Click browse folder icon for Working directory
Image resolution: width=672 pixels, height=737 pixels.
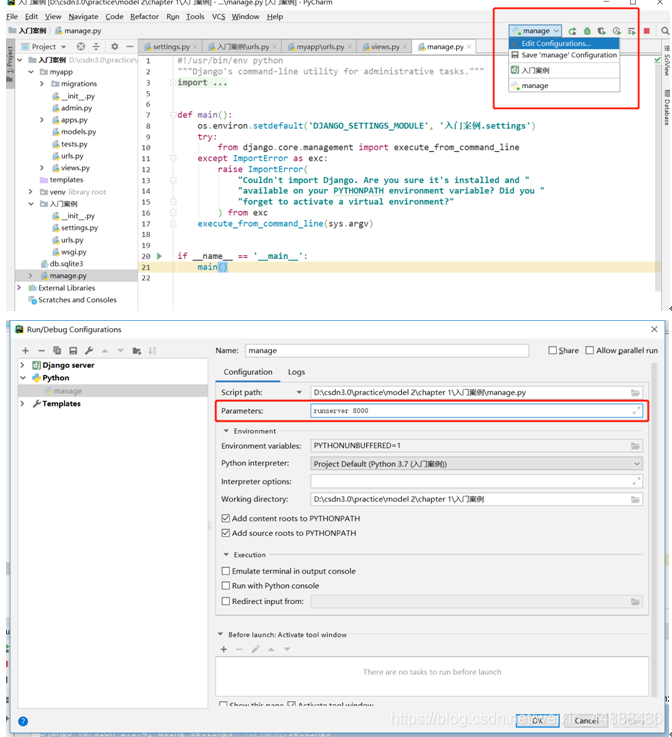click(x=635, y=499)
